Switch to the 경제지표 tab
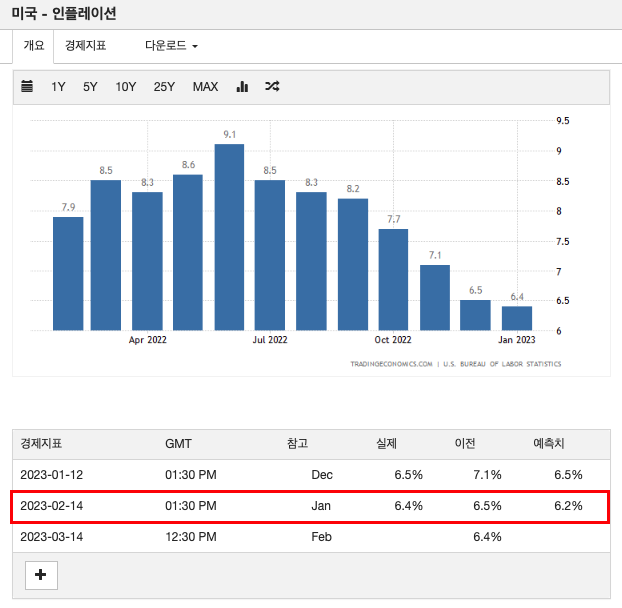The width and height of the screenshot is (622, 608). pyautogui.click(x=86, y=46)
